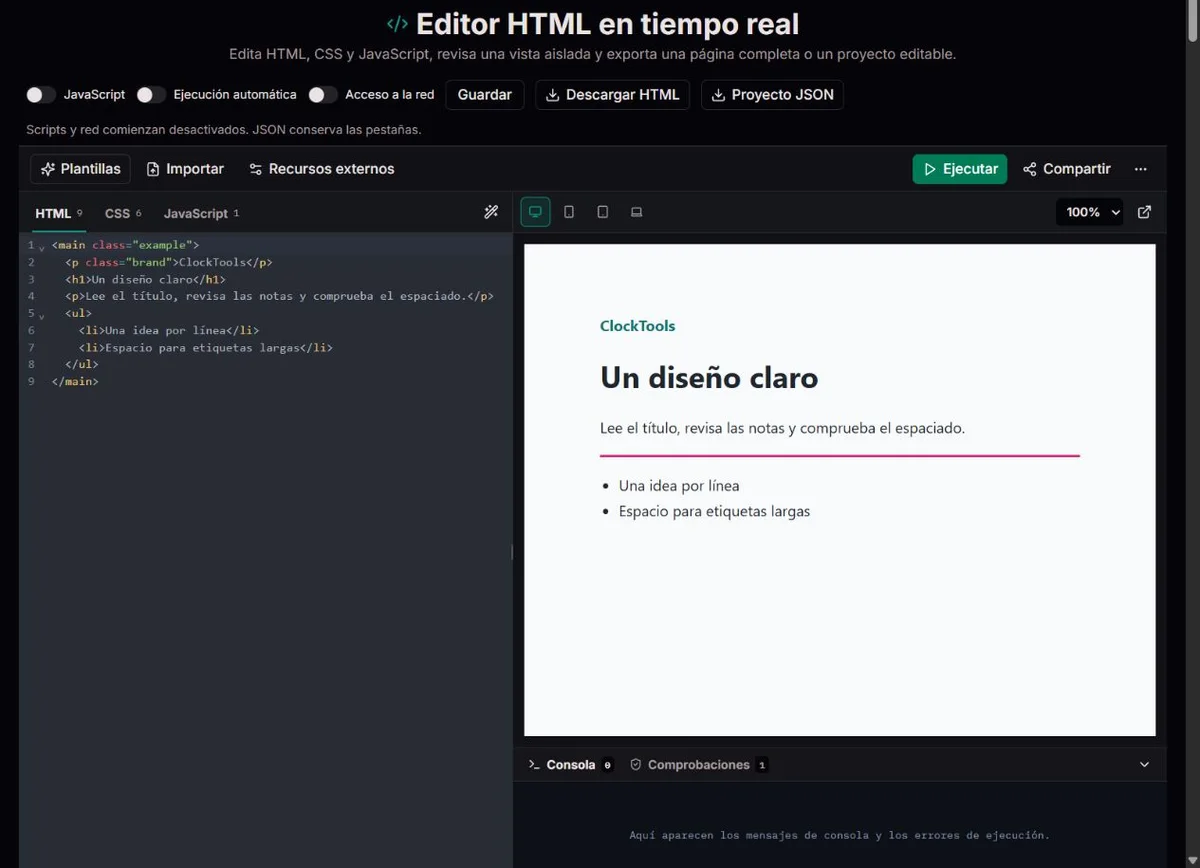1200x868 pixels.
Task: Collapse the ul element fold arrow on line 5
Action: pos(42,314)
